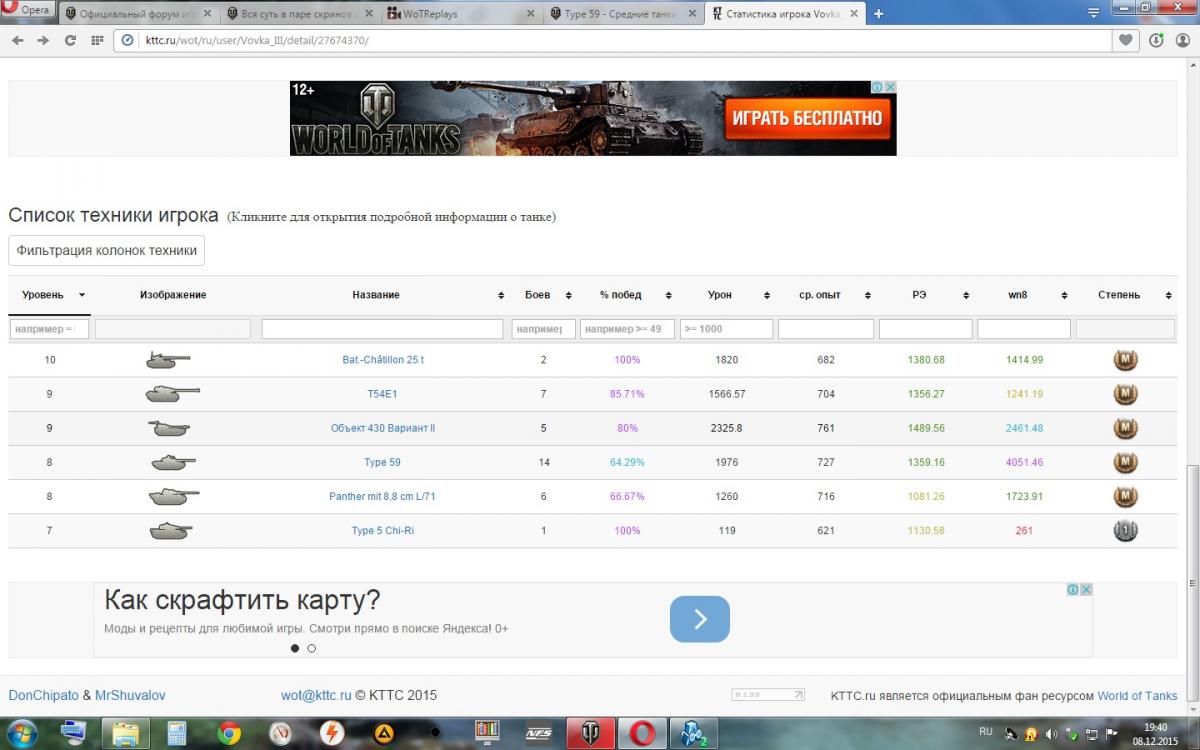Sort table by Урон column
Image resolution: width=1200 pixels, height=750 pixels.
coord(726,295)
